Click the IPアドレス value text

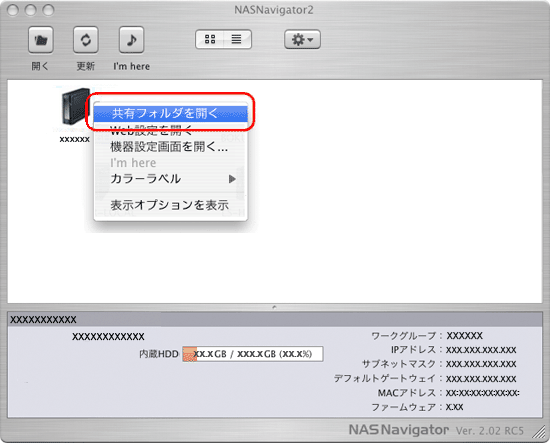[481, 350]
